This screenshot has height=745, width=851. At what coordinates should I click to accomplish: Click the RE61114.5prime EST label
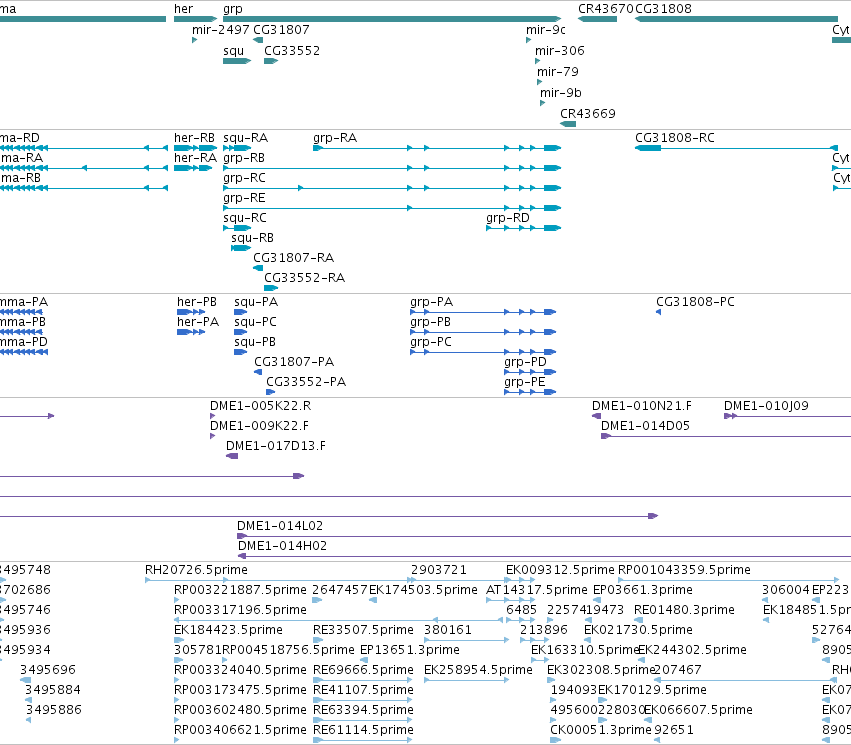click(363, 730)
